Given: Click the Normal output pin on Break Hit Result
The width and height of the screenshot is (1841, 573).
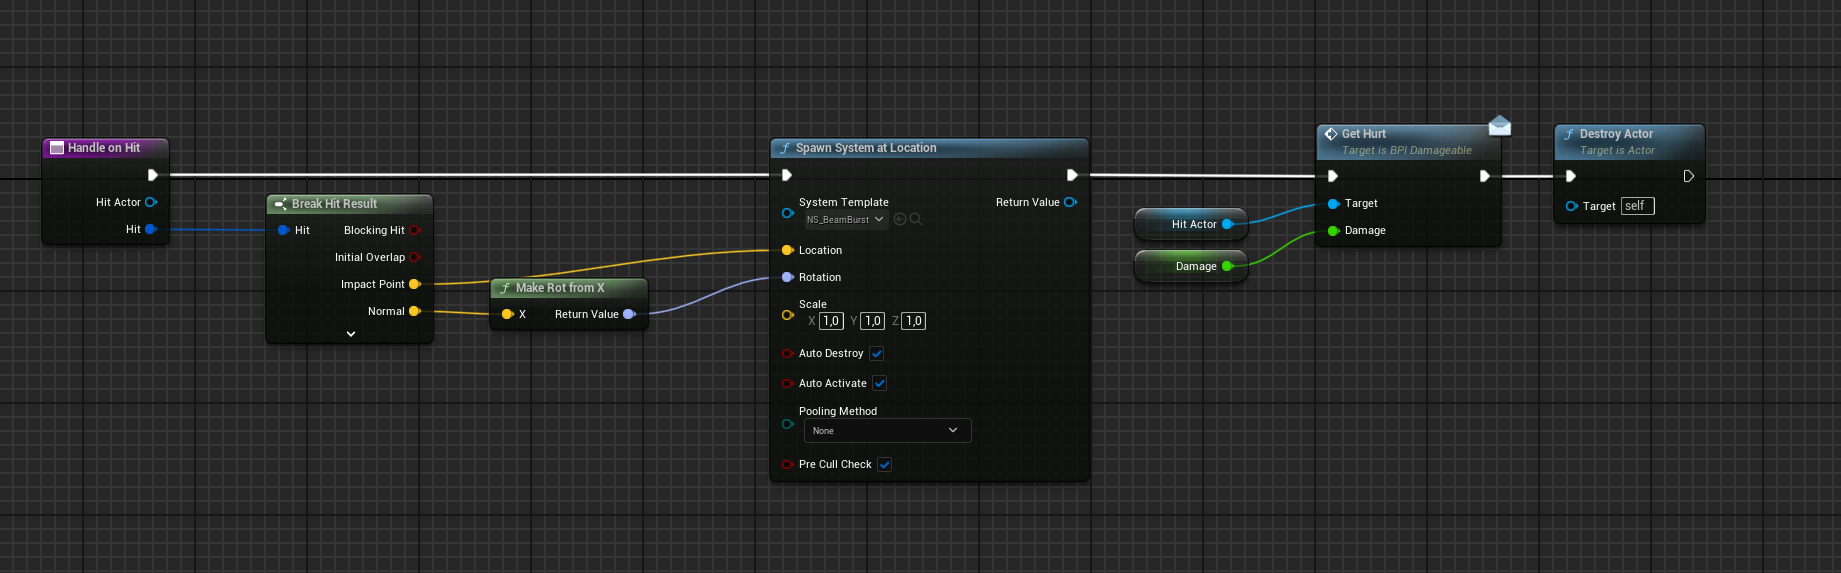Looking at the screenshot, I should [x=415, y=311].
